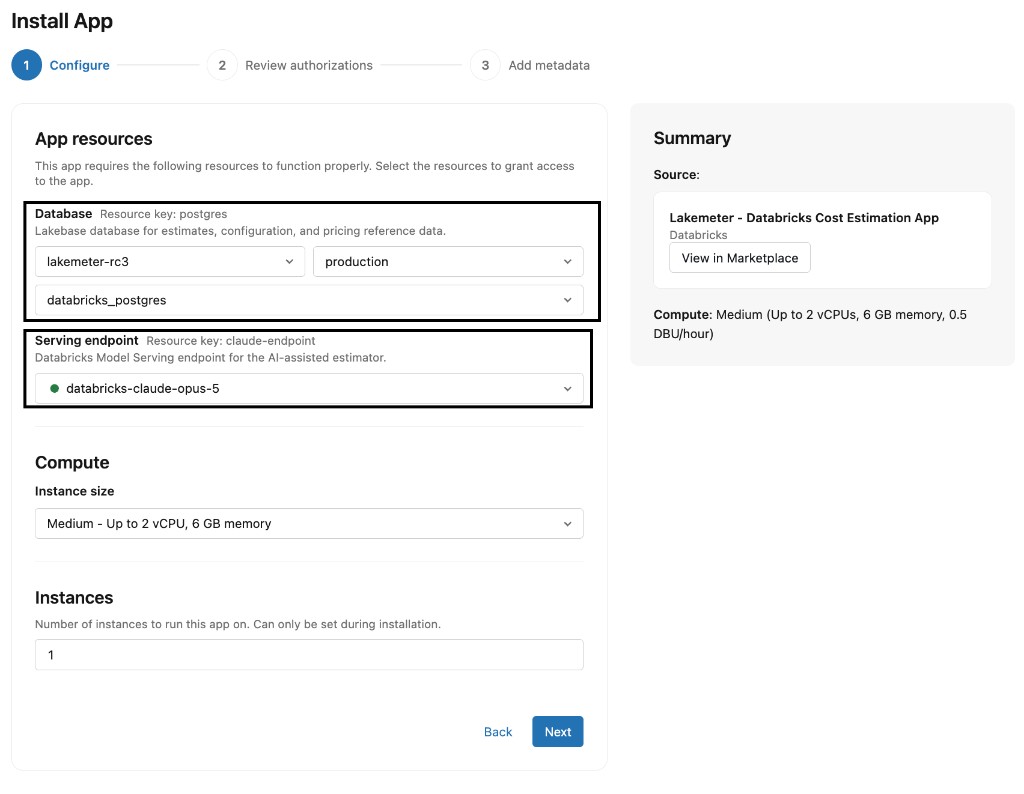This screenshot has height=794, width=1024.
Task: Click 'Databricks Model Serving endpoint' description text
Action: tap(210, 358)
